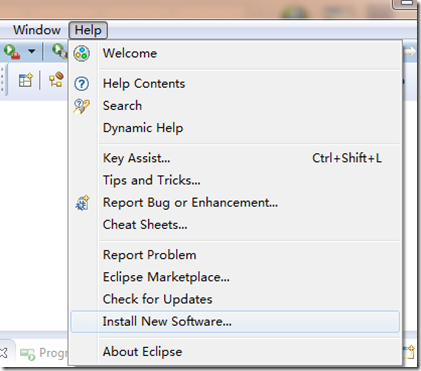
Task: Click the Help Contents question-mark icon
Action: pyautogui.click(x=82, y=84)
